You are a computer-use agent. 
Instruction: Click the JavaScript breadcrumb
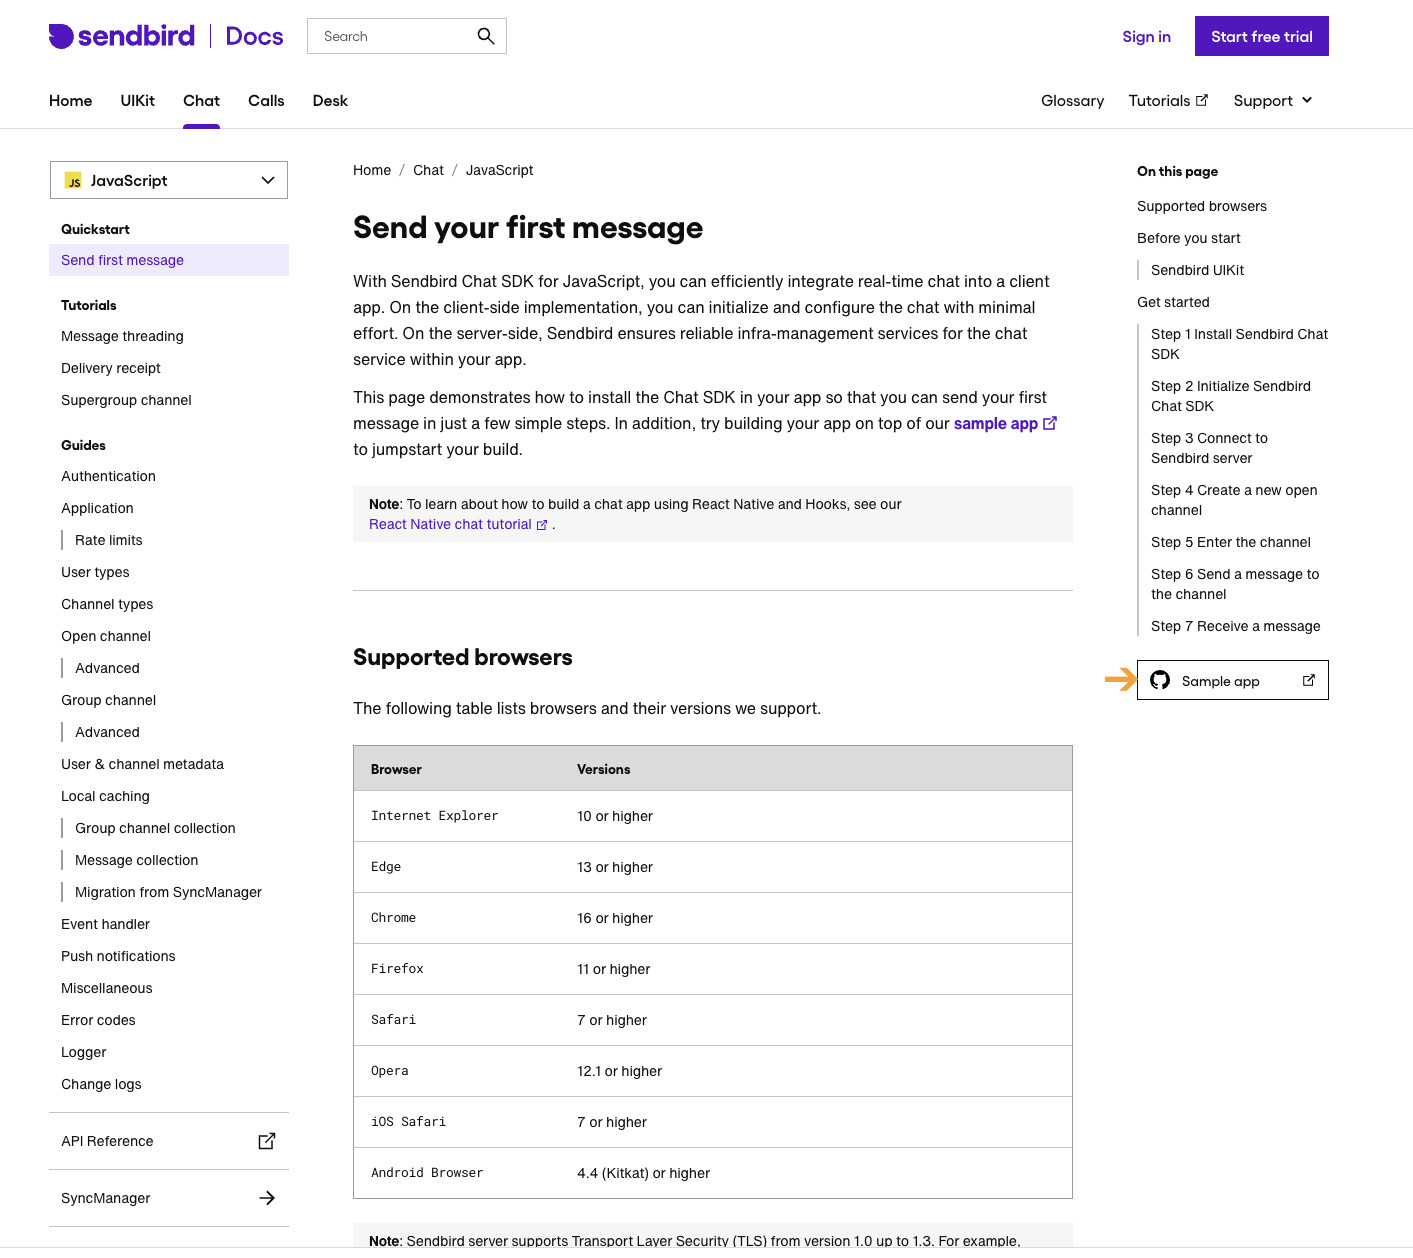(x=499, y=171)
